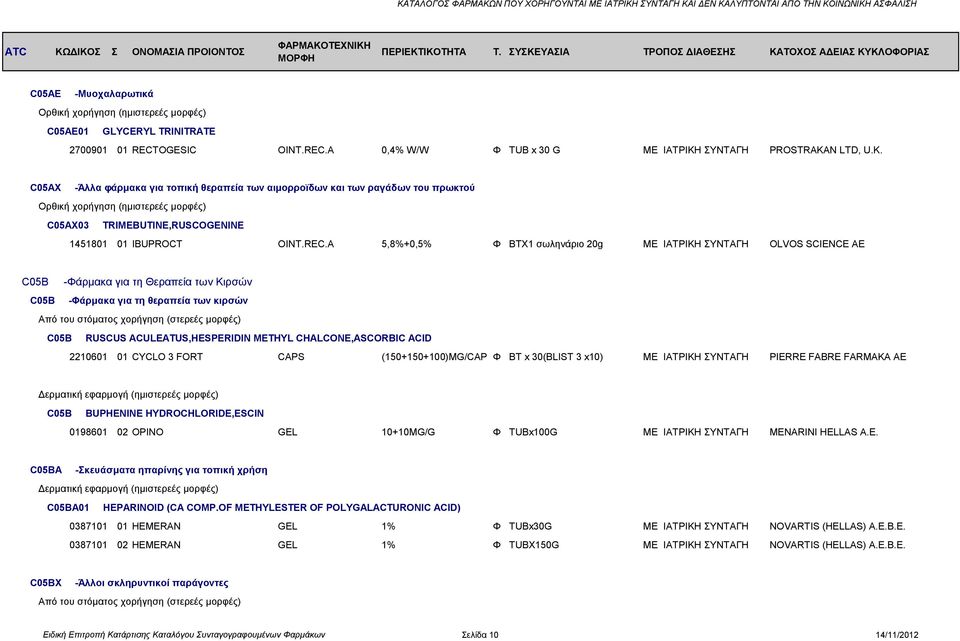Select the packaging "BT x 30(BLIST 3 x10)"
This screenshot has height=641, width=960.
(x=555, y=357)
